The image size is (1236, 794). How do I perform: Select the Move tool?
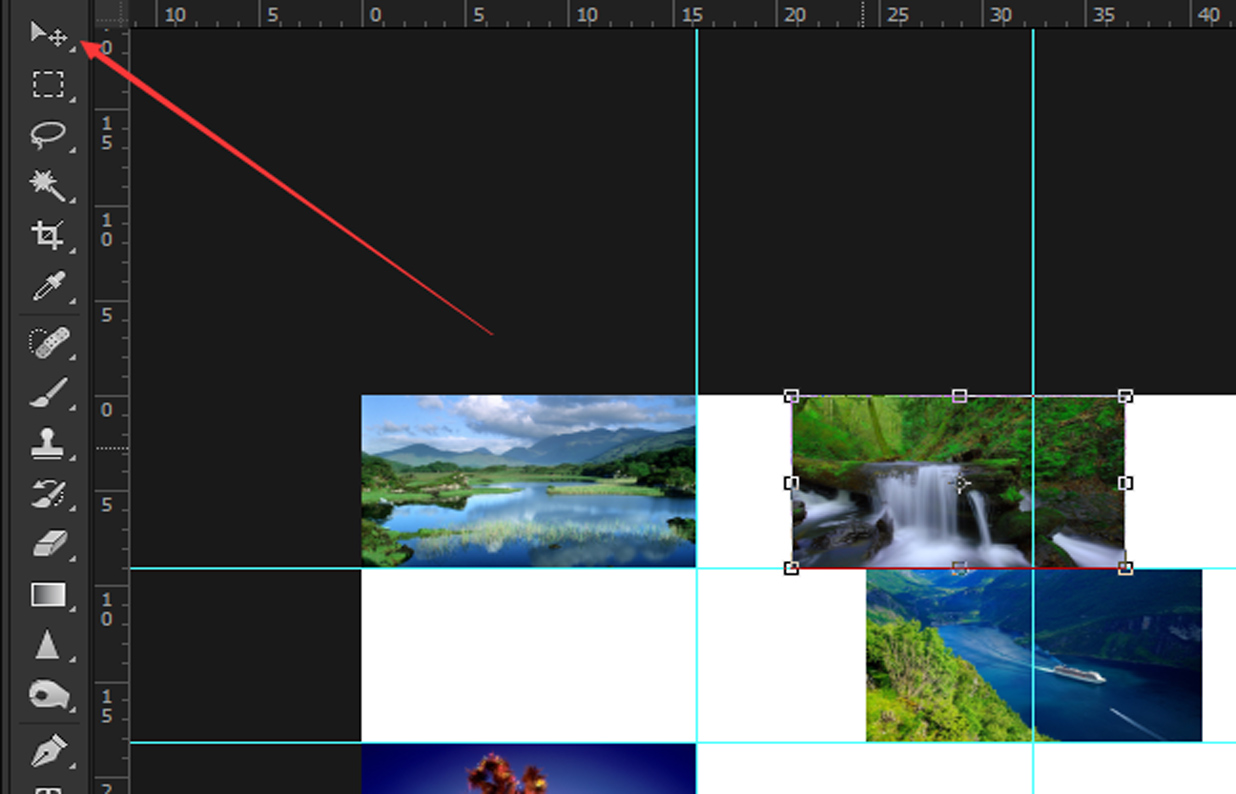click(48, 35)
